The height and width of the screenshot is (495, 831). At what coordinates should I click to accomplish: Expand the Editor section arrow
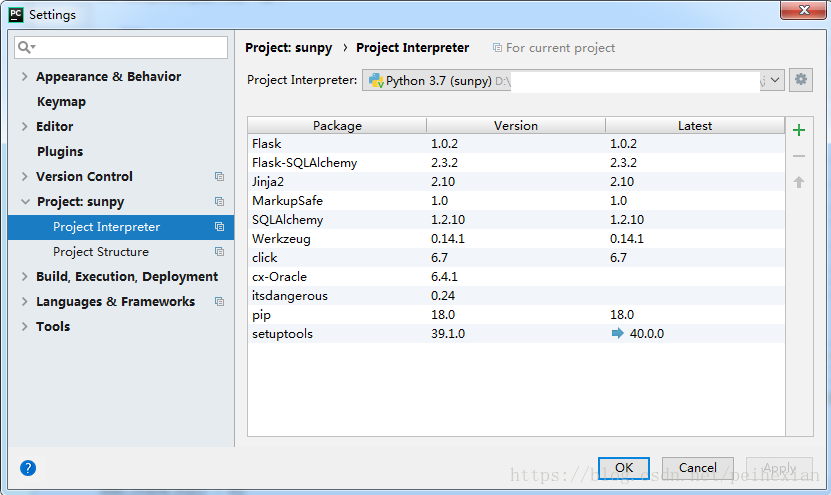coord(24,126)
